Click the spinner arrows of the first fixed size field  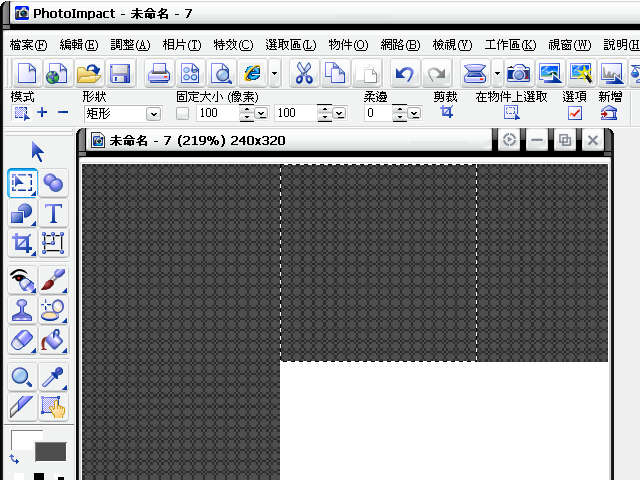247,113
